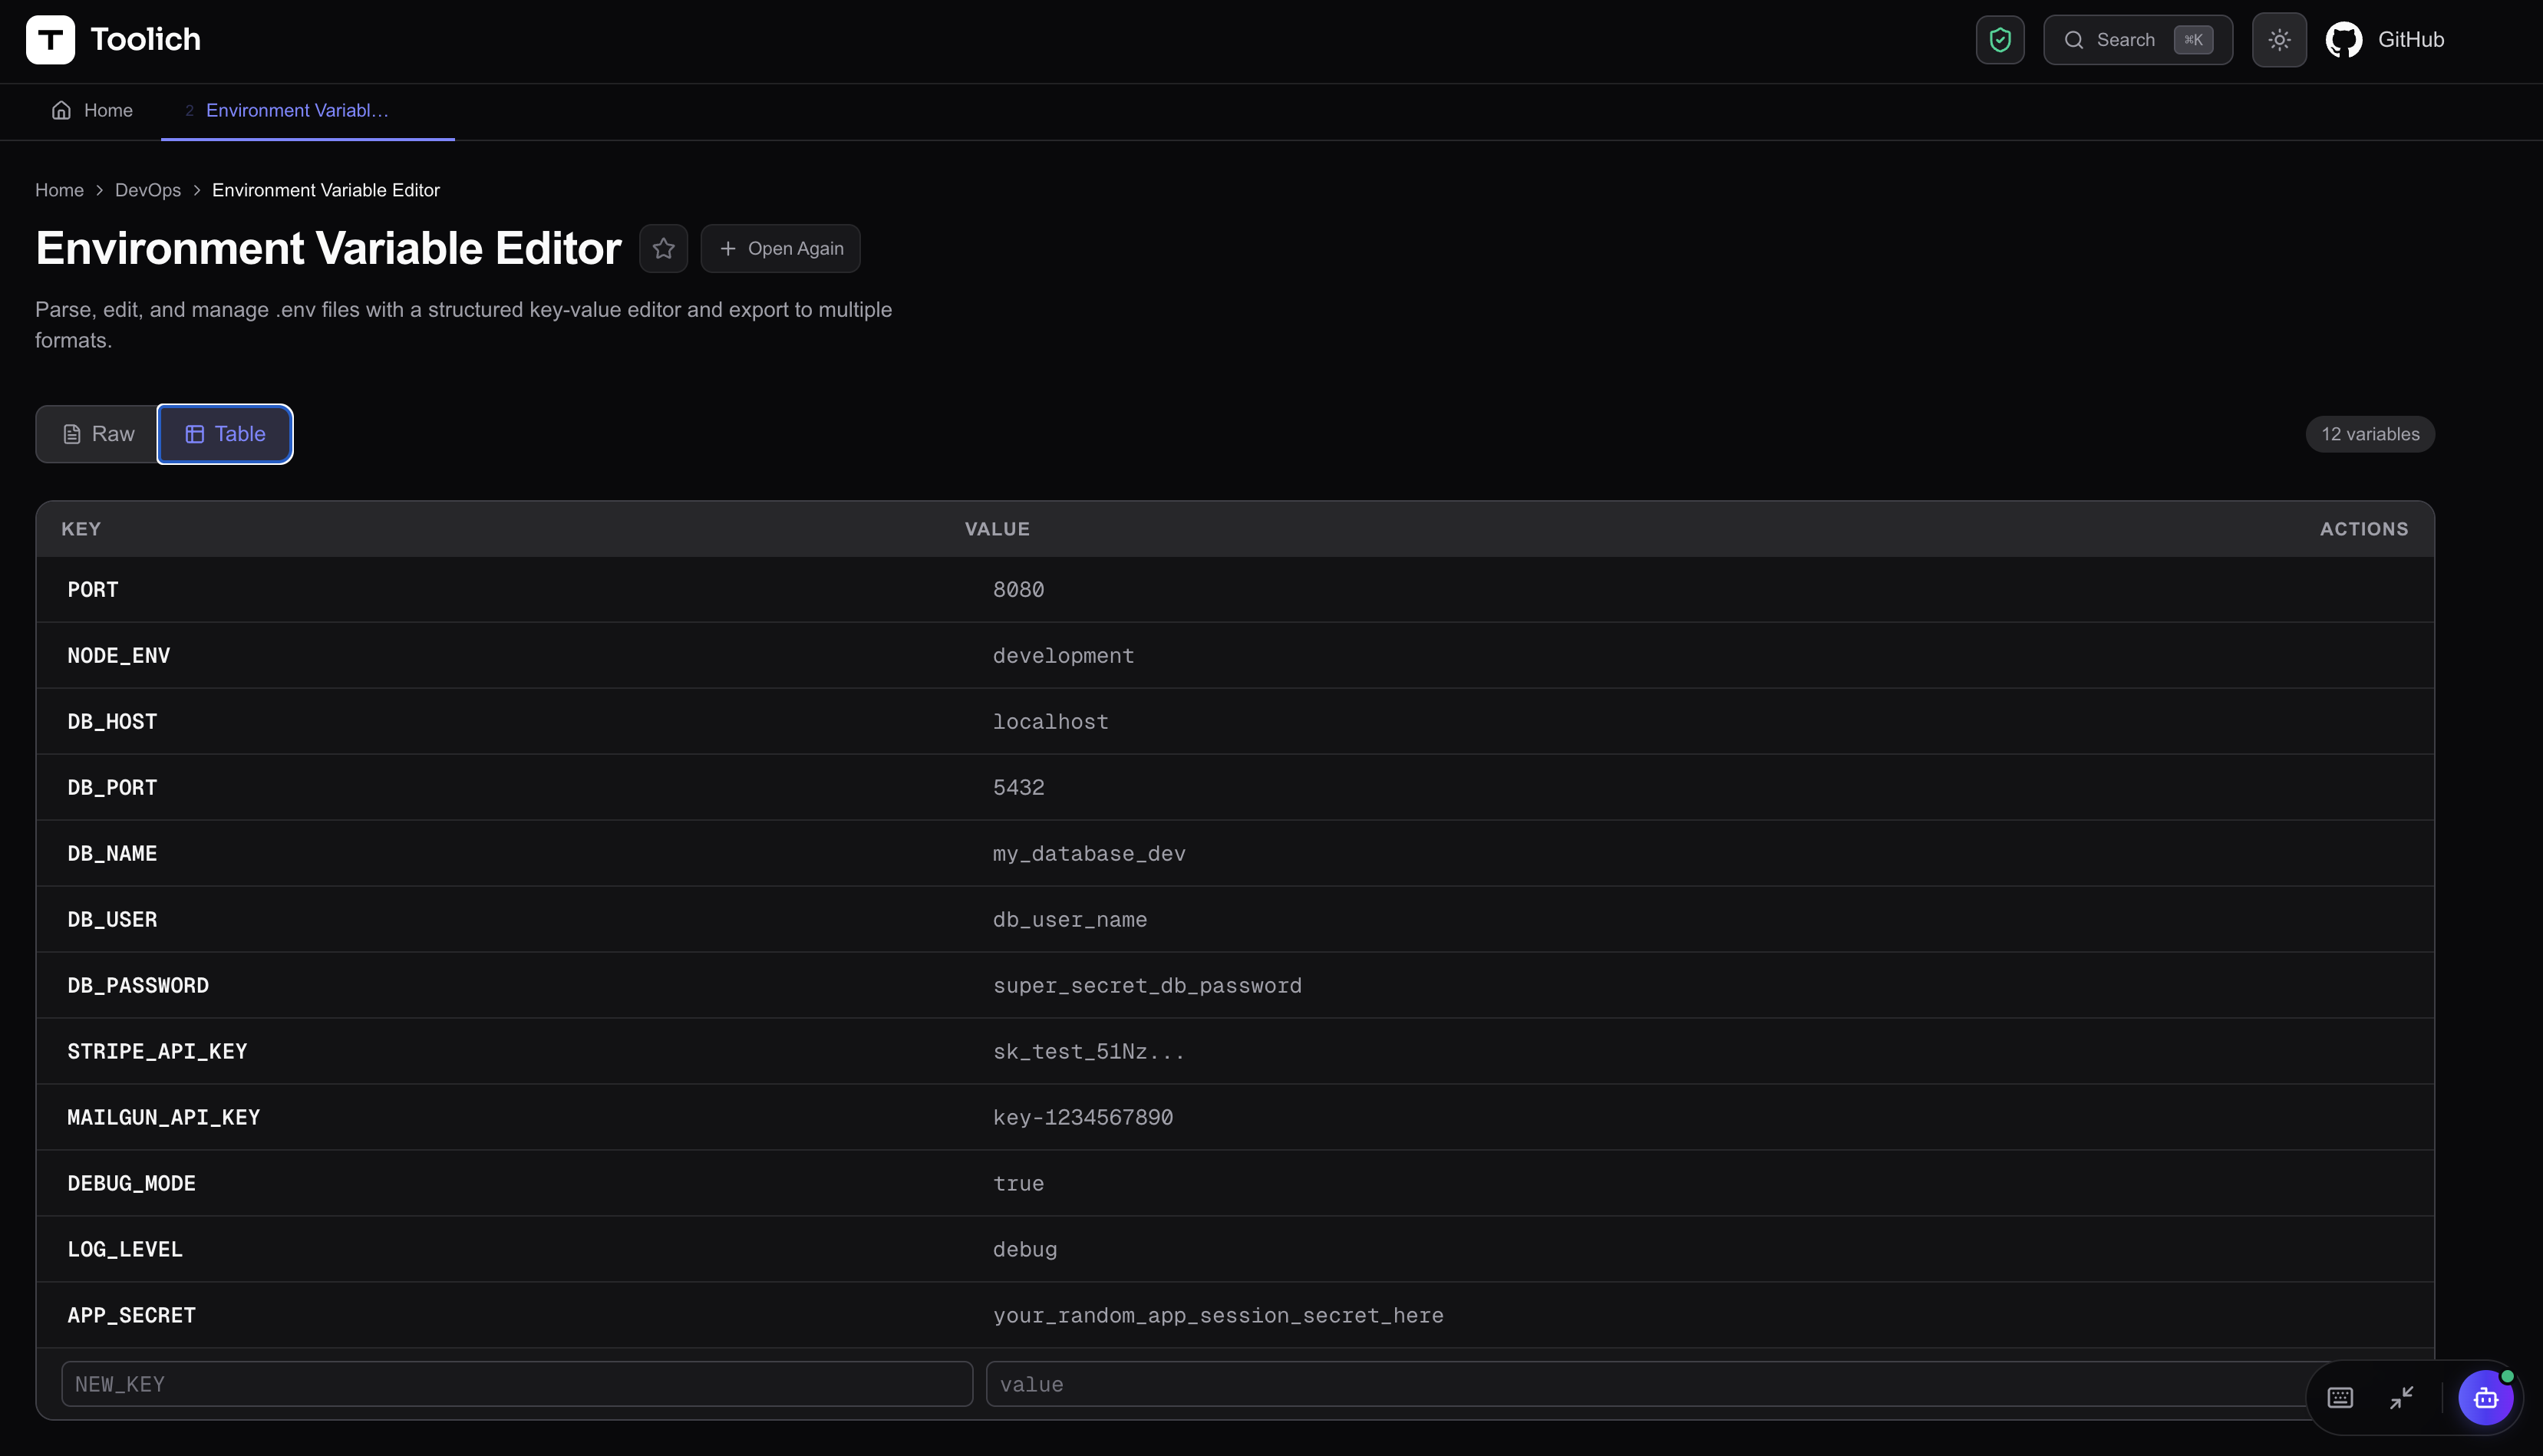2543x1456 pixels.
Task: Select the my_database_dev value cell
Action: [x=1089, y=854]
